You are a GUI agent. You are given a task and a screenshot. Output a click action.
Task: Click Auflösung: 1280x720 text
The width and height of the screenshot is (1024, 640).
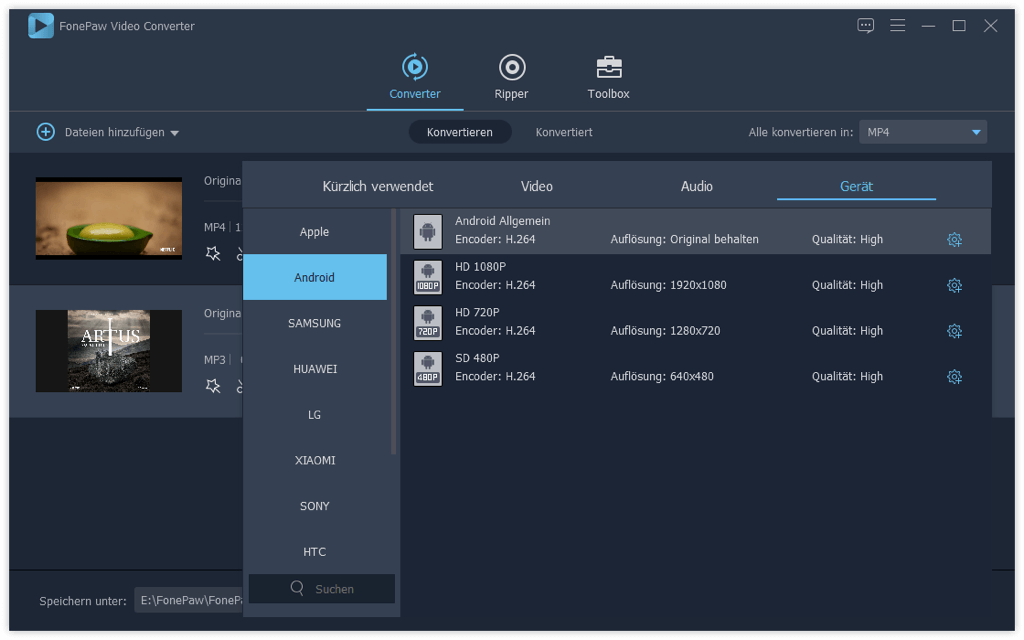point(665,330)
